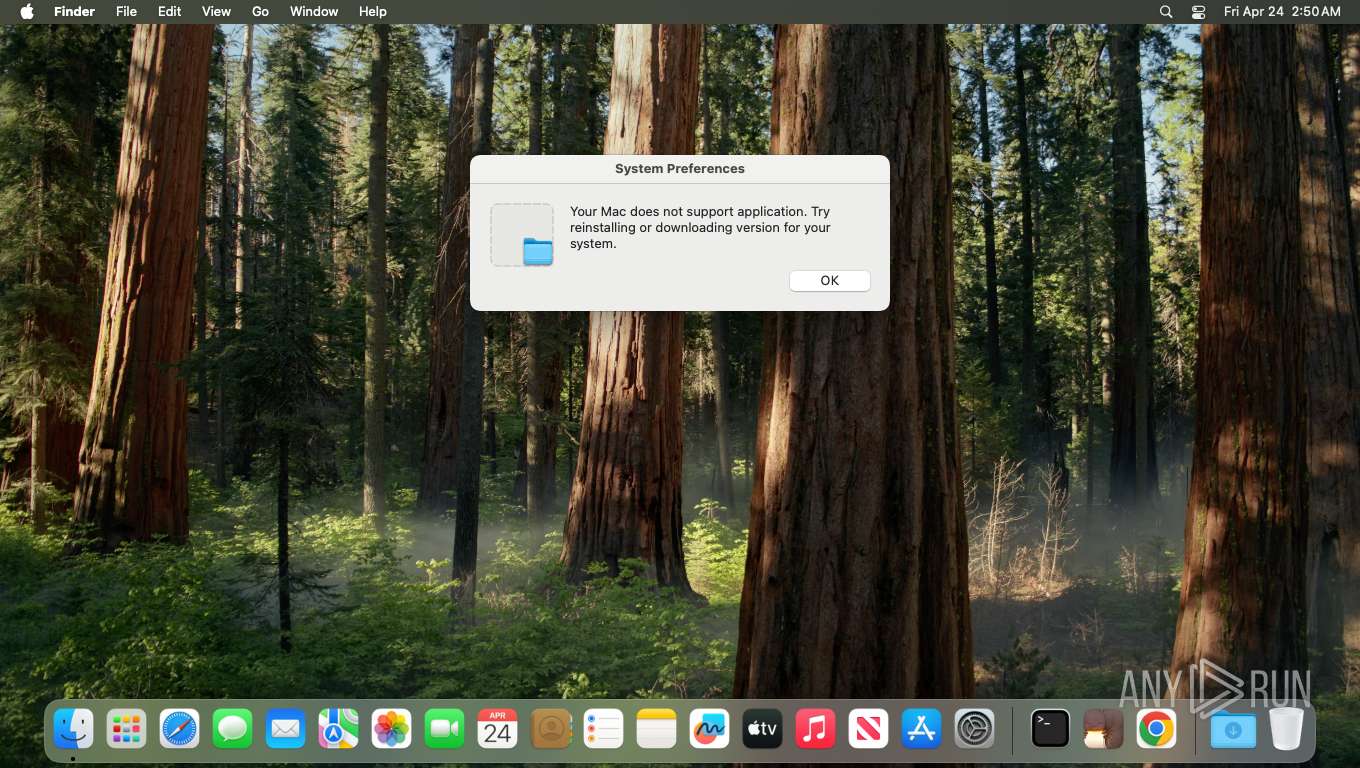The width and height of the screenshot is (1360, 768).
Task: Open Spotlight search in the menu bar
Action: tap(1166, 12)
